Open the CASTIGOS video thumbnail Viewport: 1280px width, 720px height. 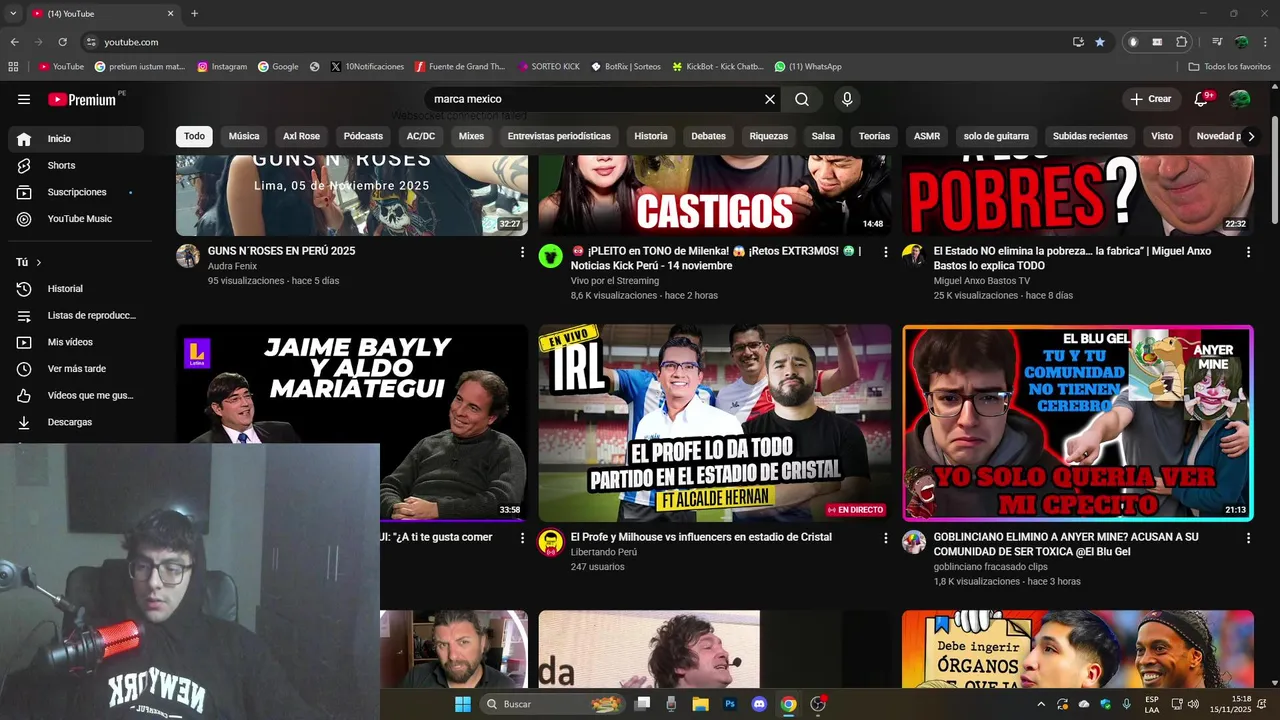(715, 196)
